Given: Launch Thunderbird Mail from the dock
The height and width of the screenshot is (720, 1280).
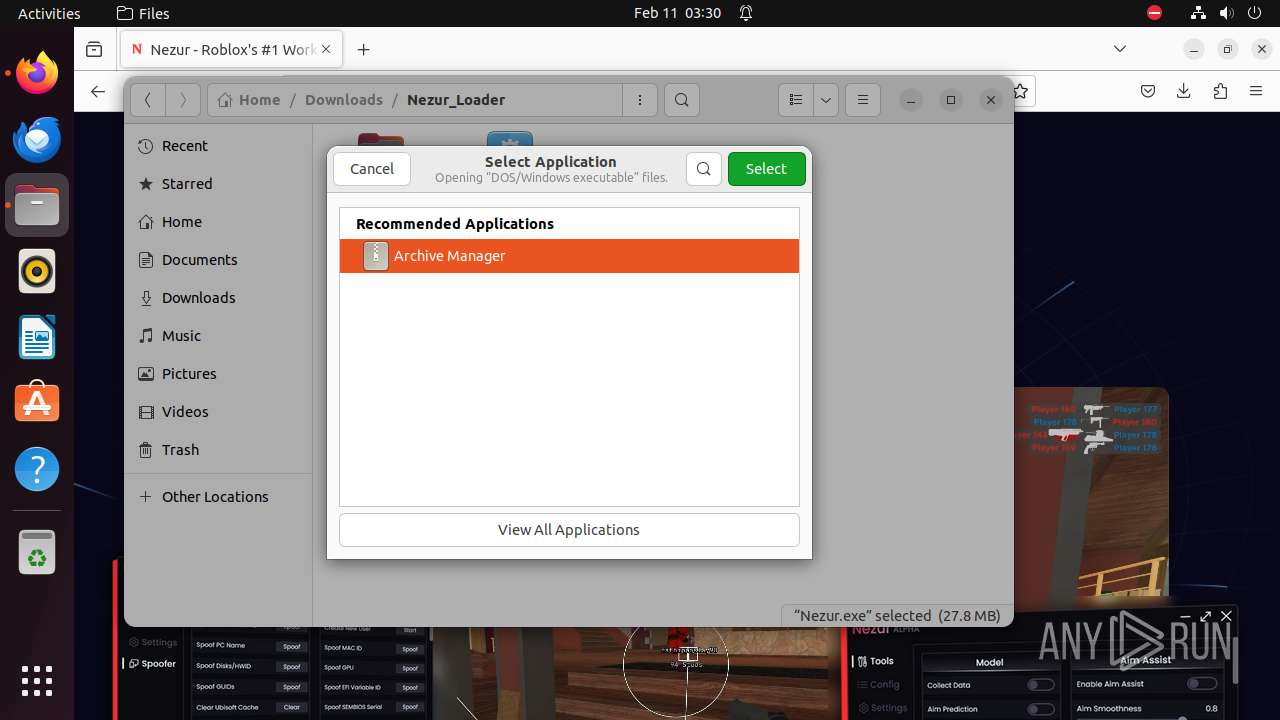Looking at the screenshot, I should [x=37, y=139].
